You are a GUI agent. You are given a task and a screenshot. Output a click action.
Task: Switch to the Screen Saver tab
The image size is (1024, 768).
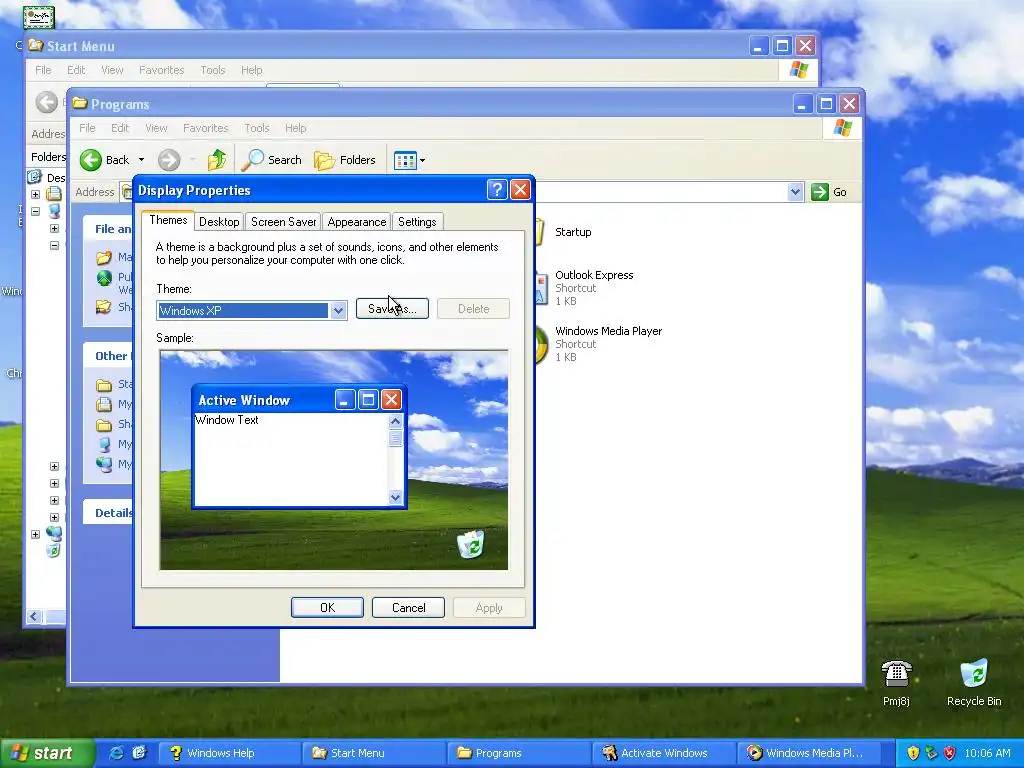pos(283,222)
